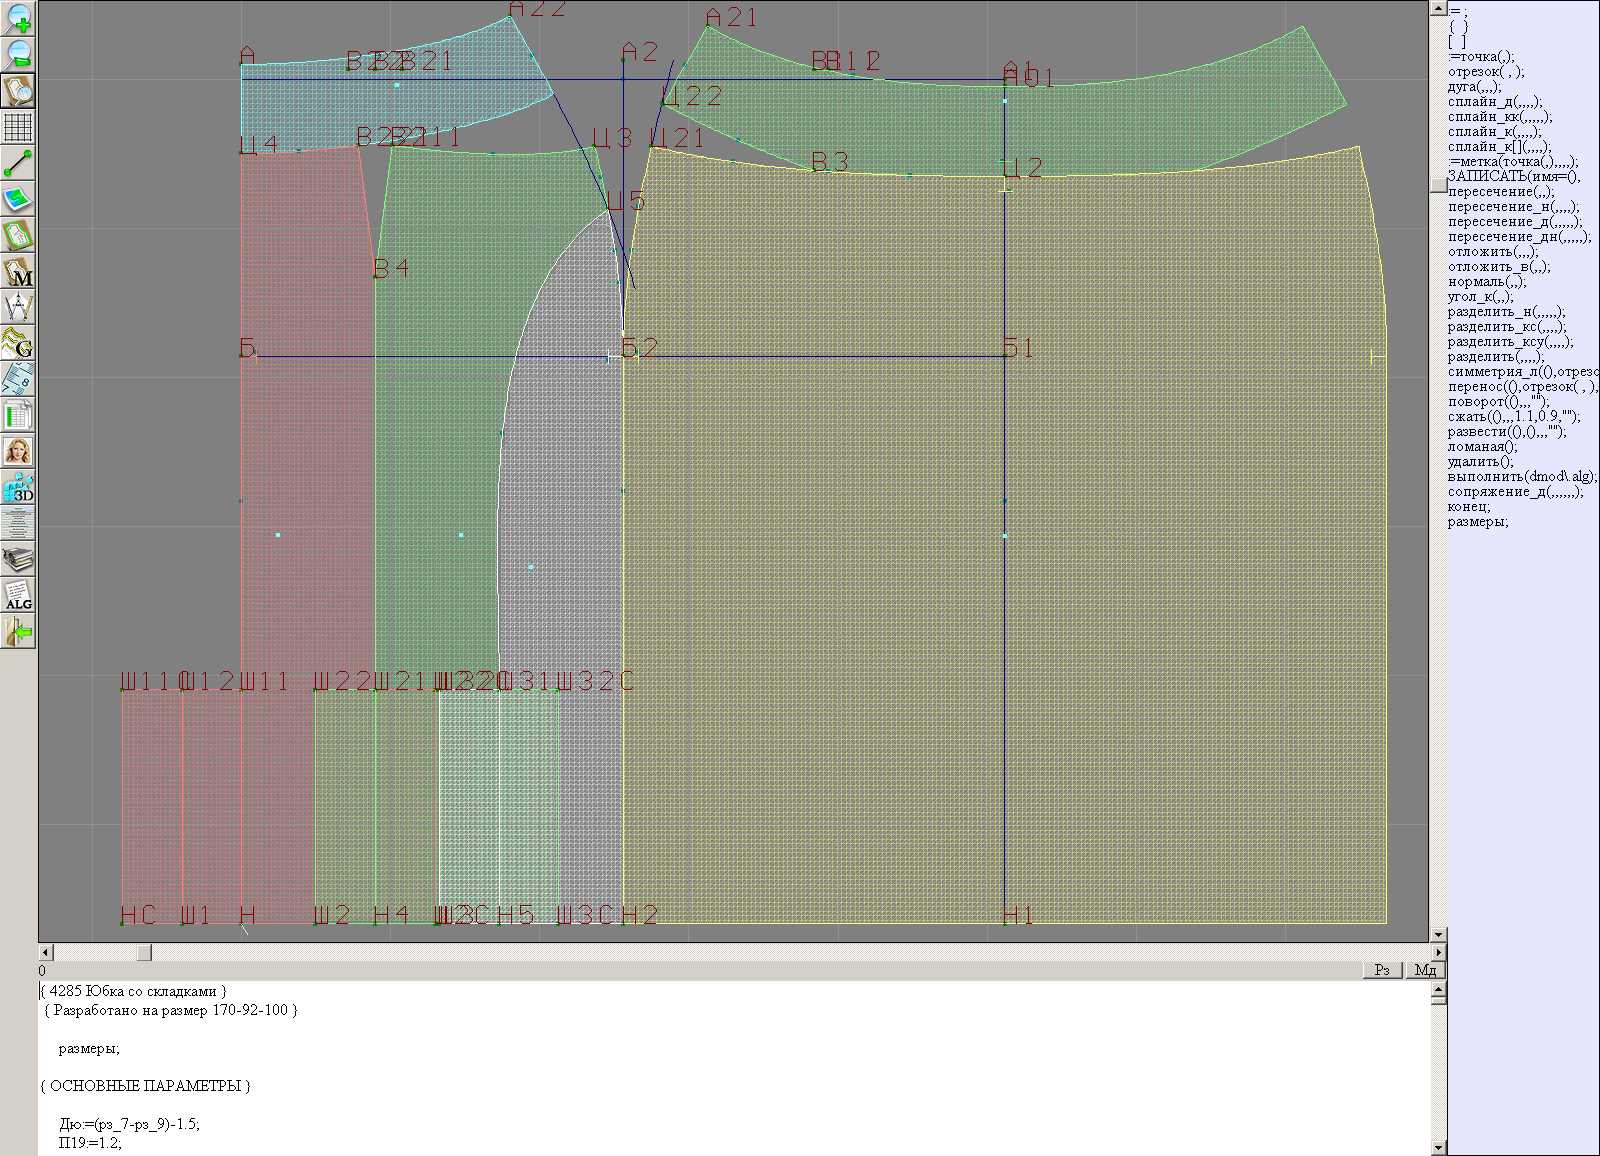Select the compass measuring tool icon
Viewport: 1600px width, 1156px height.
point(18,307)
